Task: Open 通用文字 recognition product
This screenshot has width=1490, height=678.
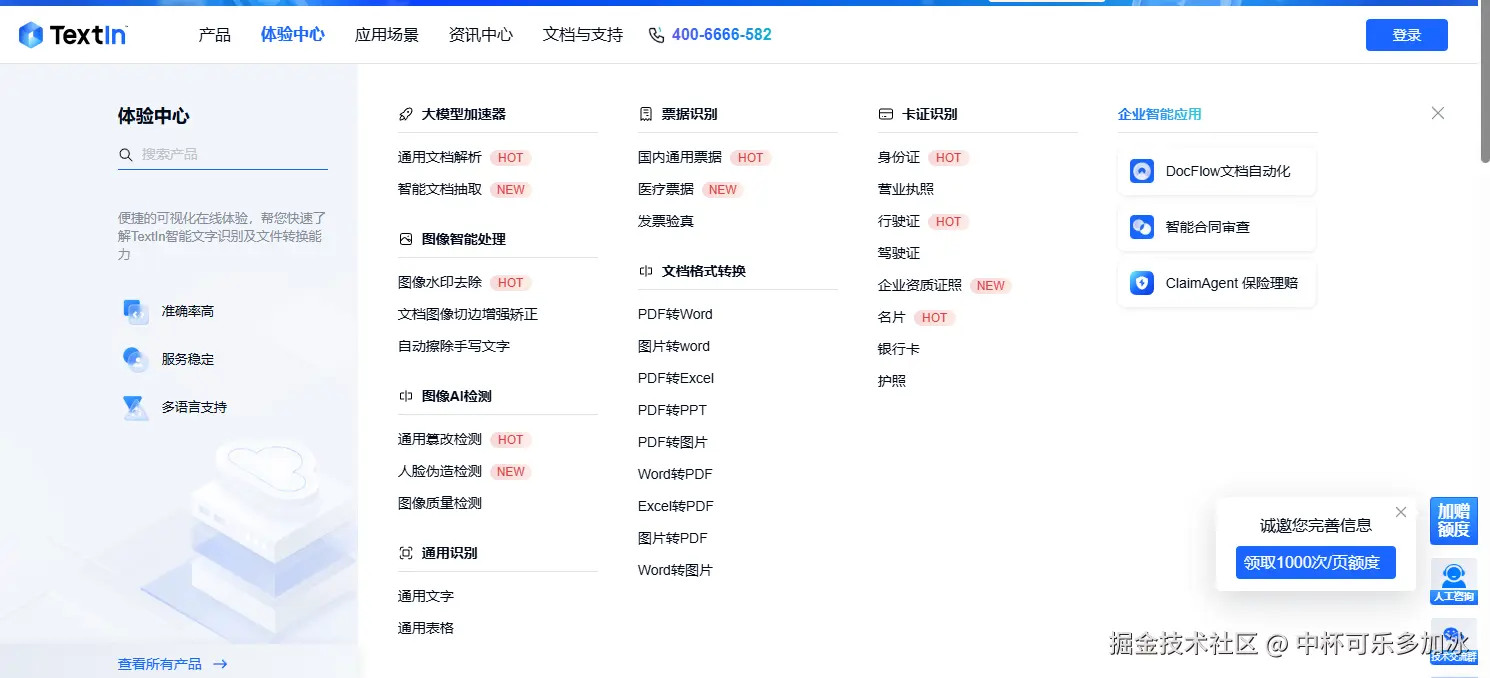Action: 426,597
